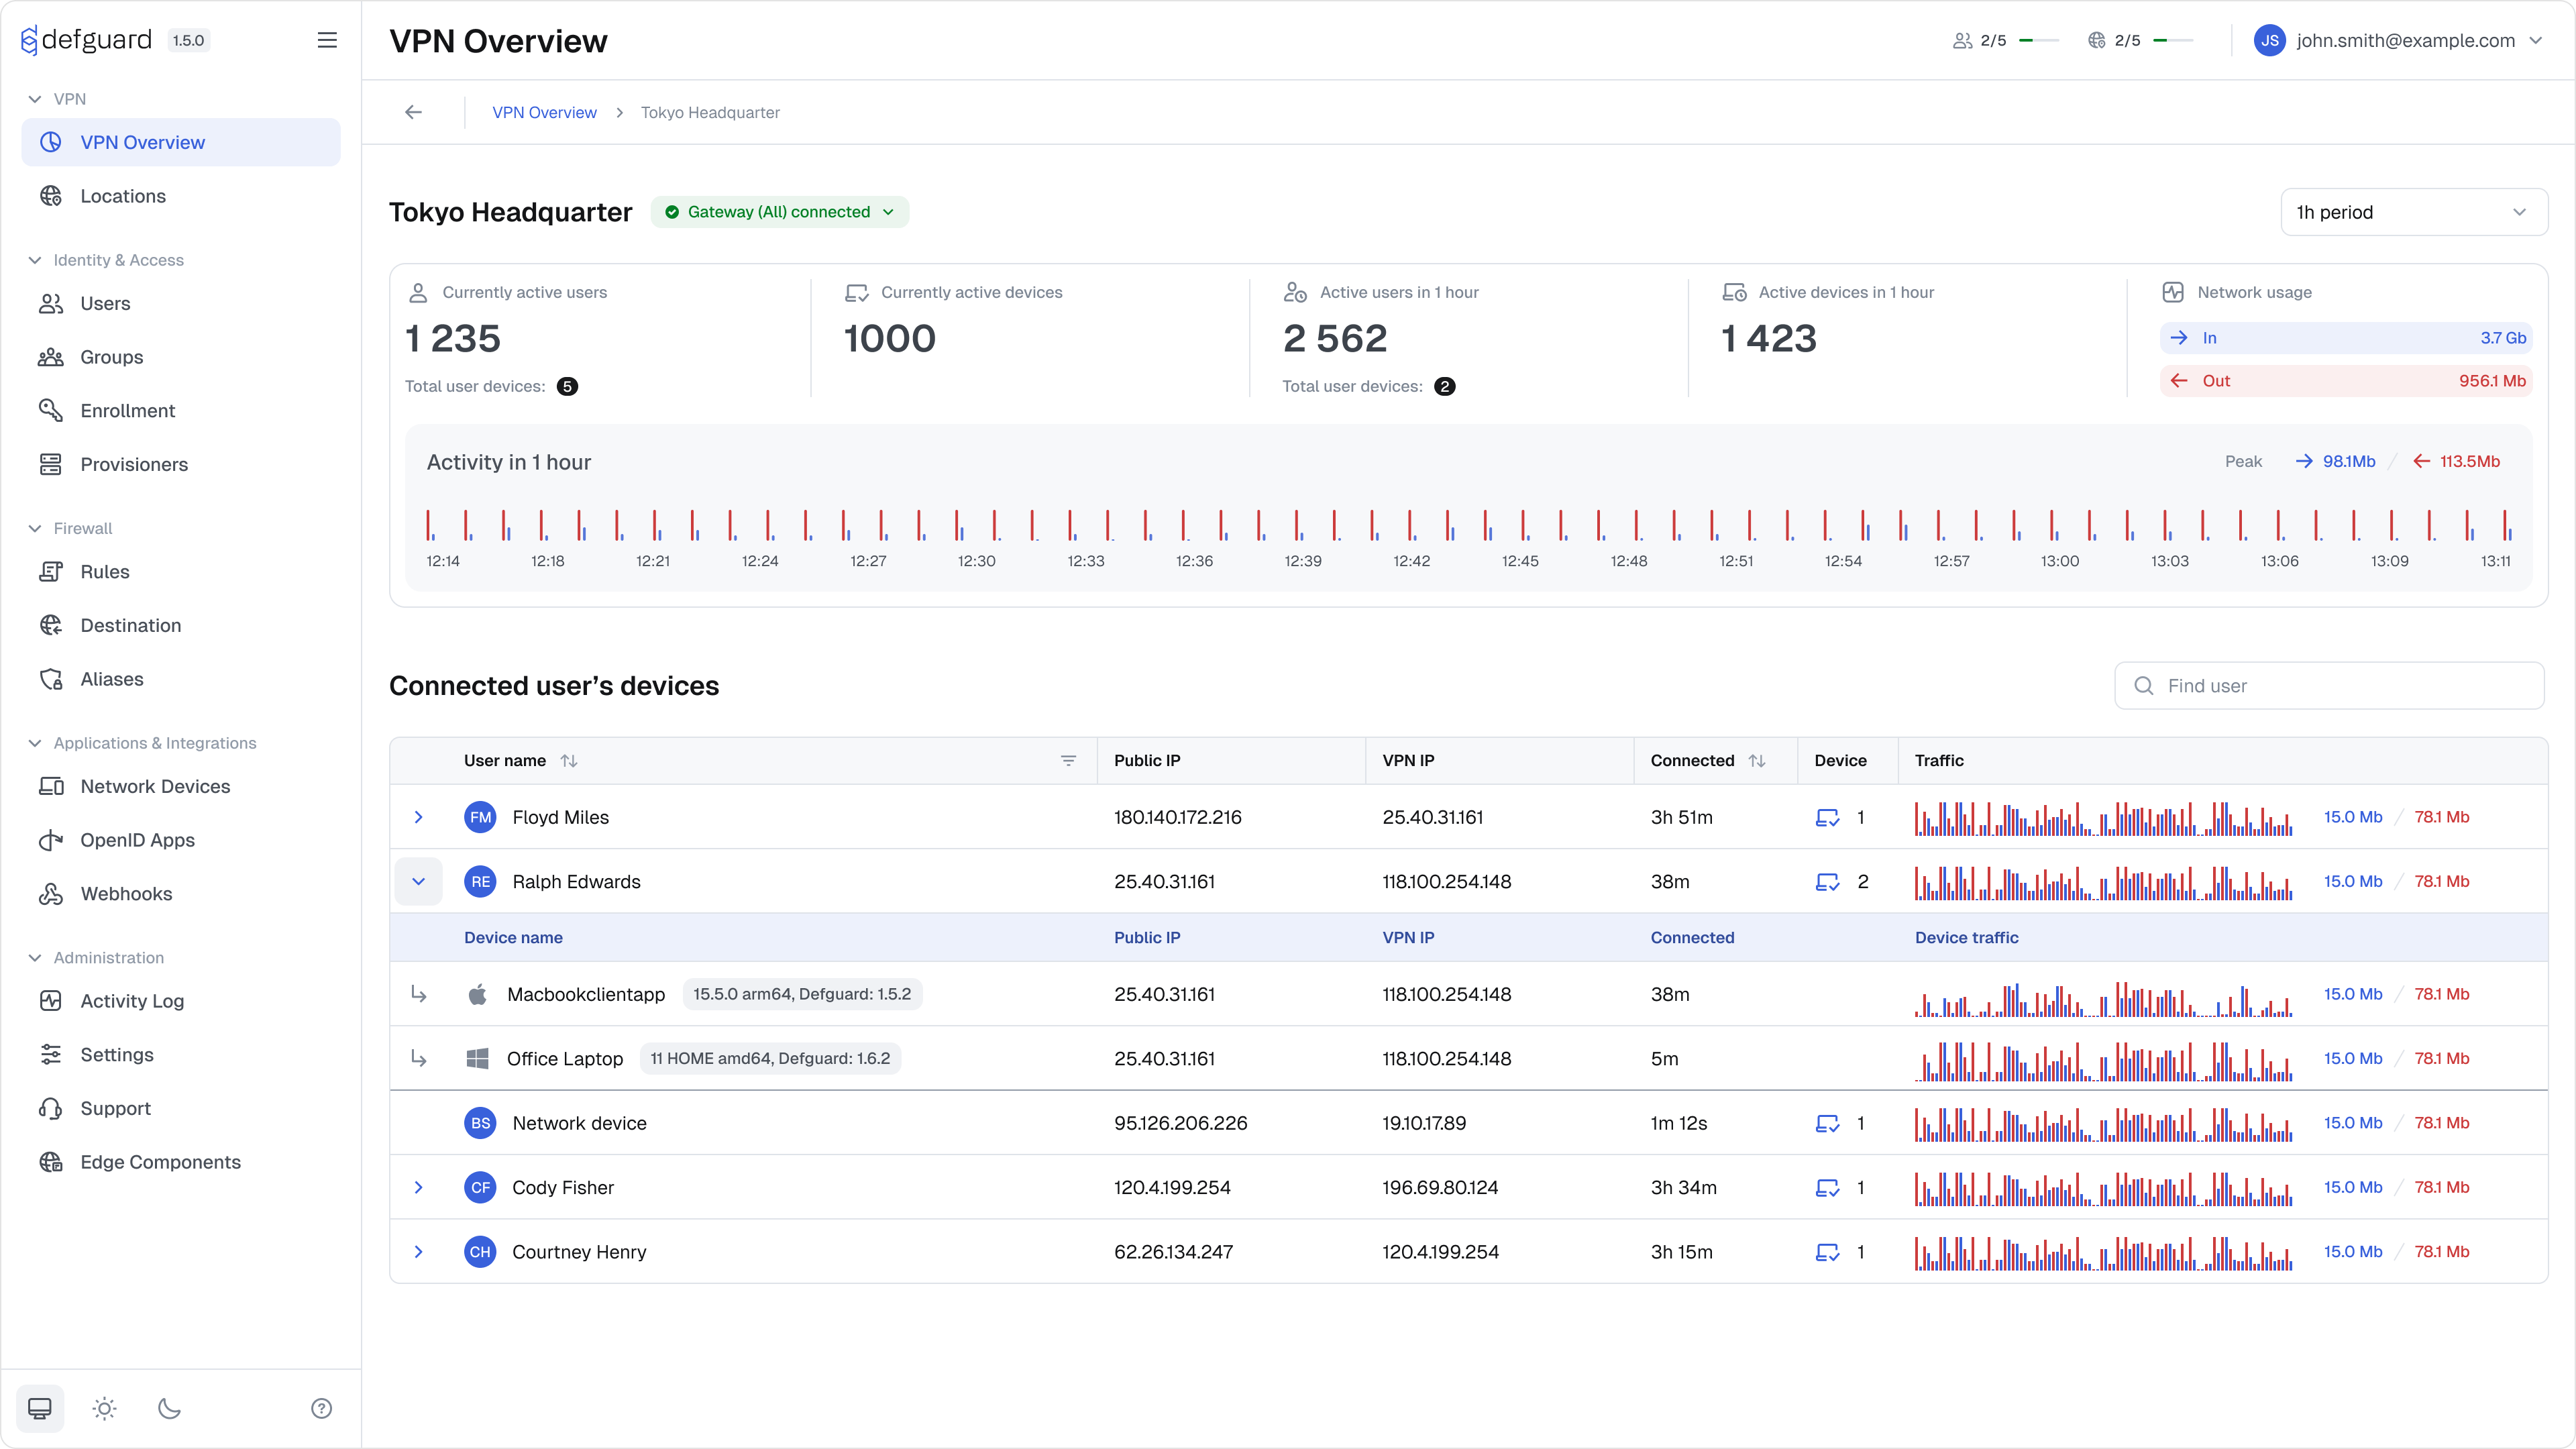Open the 1h period dropdown

[2415, 211]
